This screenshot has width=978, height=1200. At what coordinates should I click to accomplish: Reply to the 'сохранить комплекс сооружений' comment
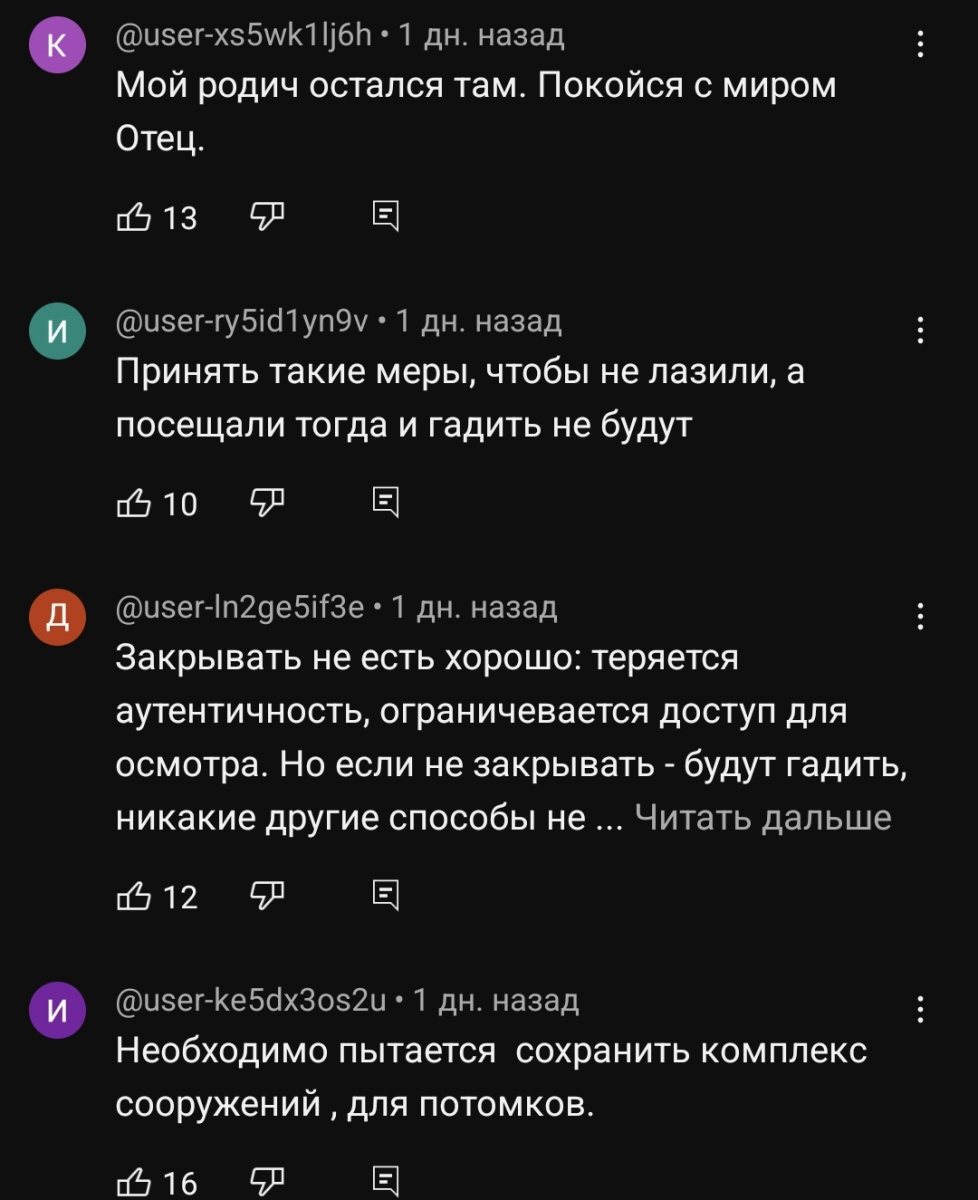point(385,1182)
